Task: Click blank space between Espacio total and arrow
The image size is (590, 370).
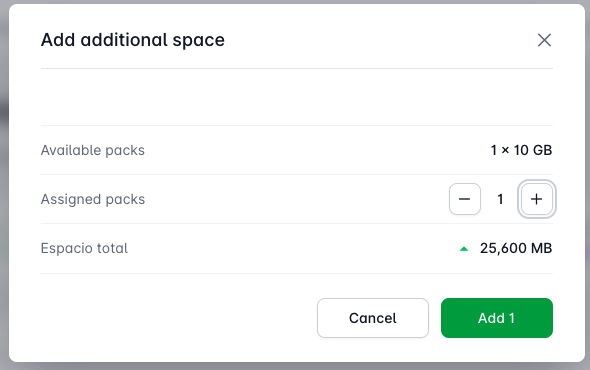Action: point(293,248)
